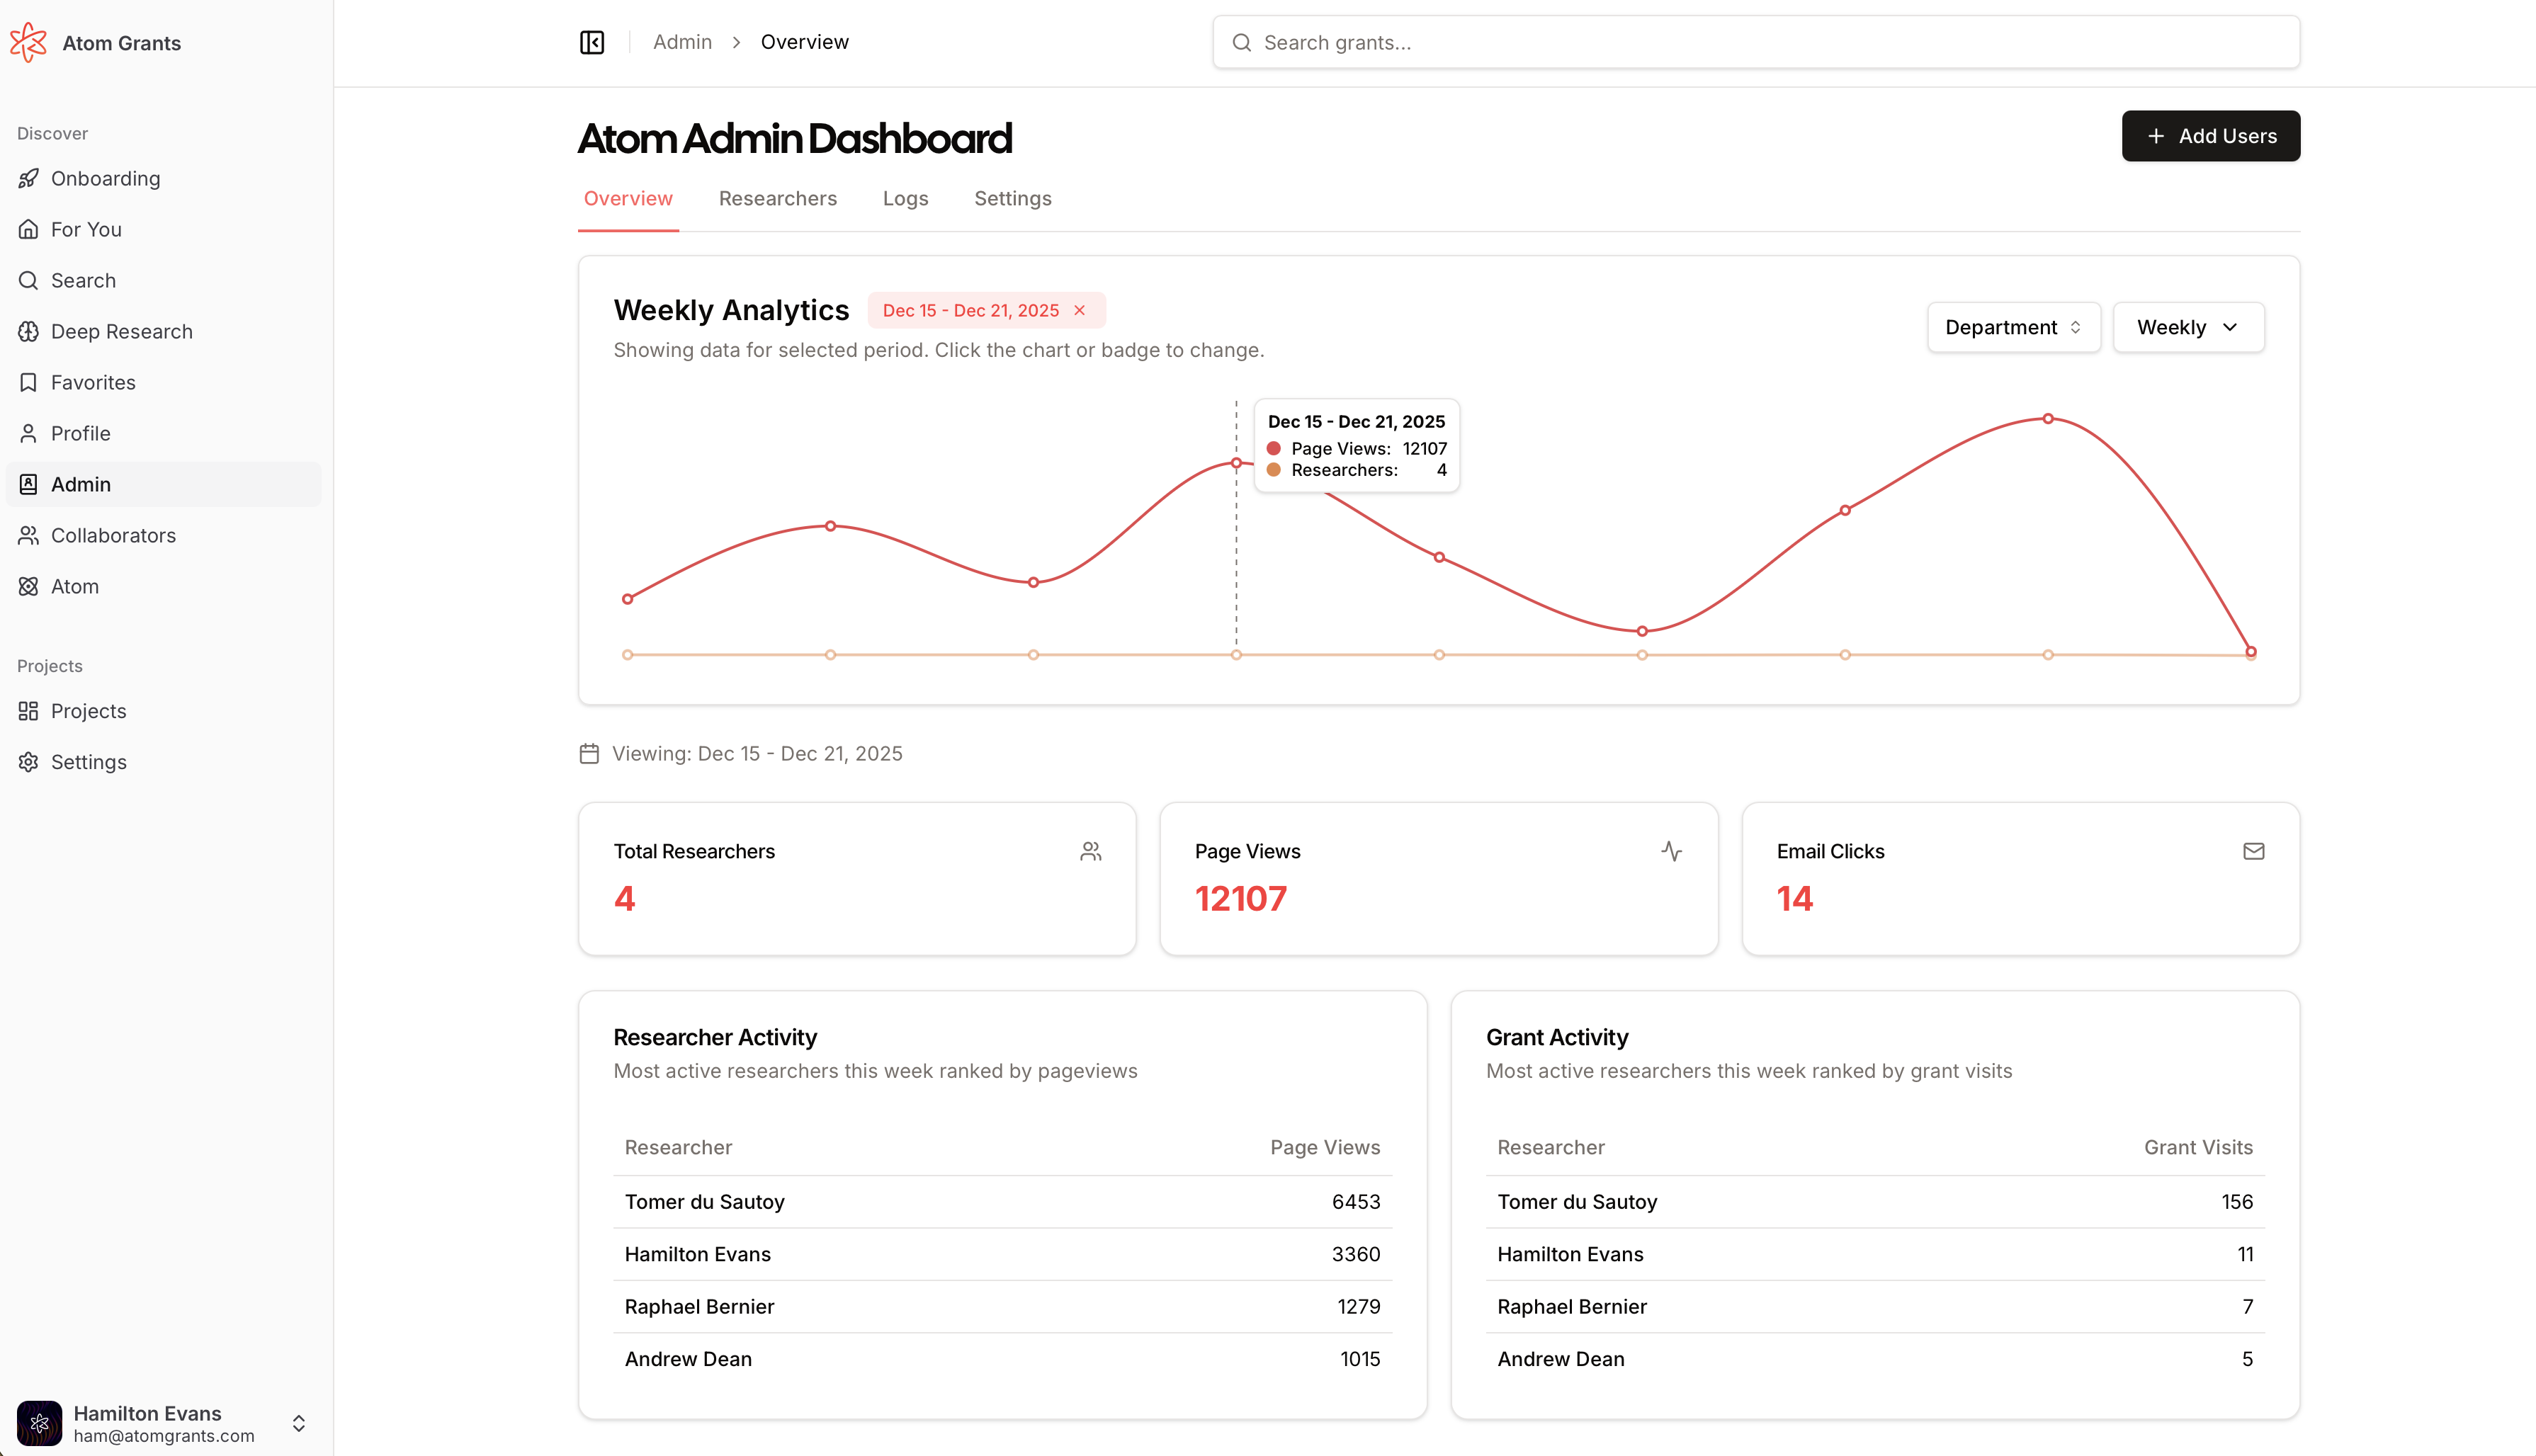2536x1456 pixels.
Task: Open Deep Research brain icon
Action: click(28, 331)
